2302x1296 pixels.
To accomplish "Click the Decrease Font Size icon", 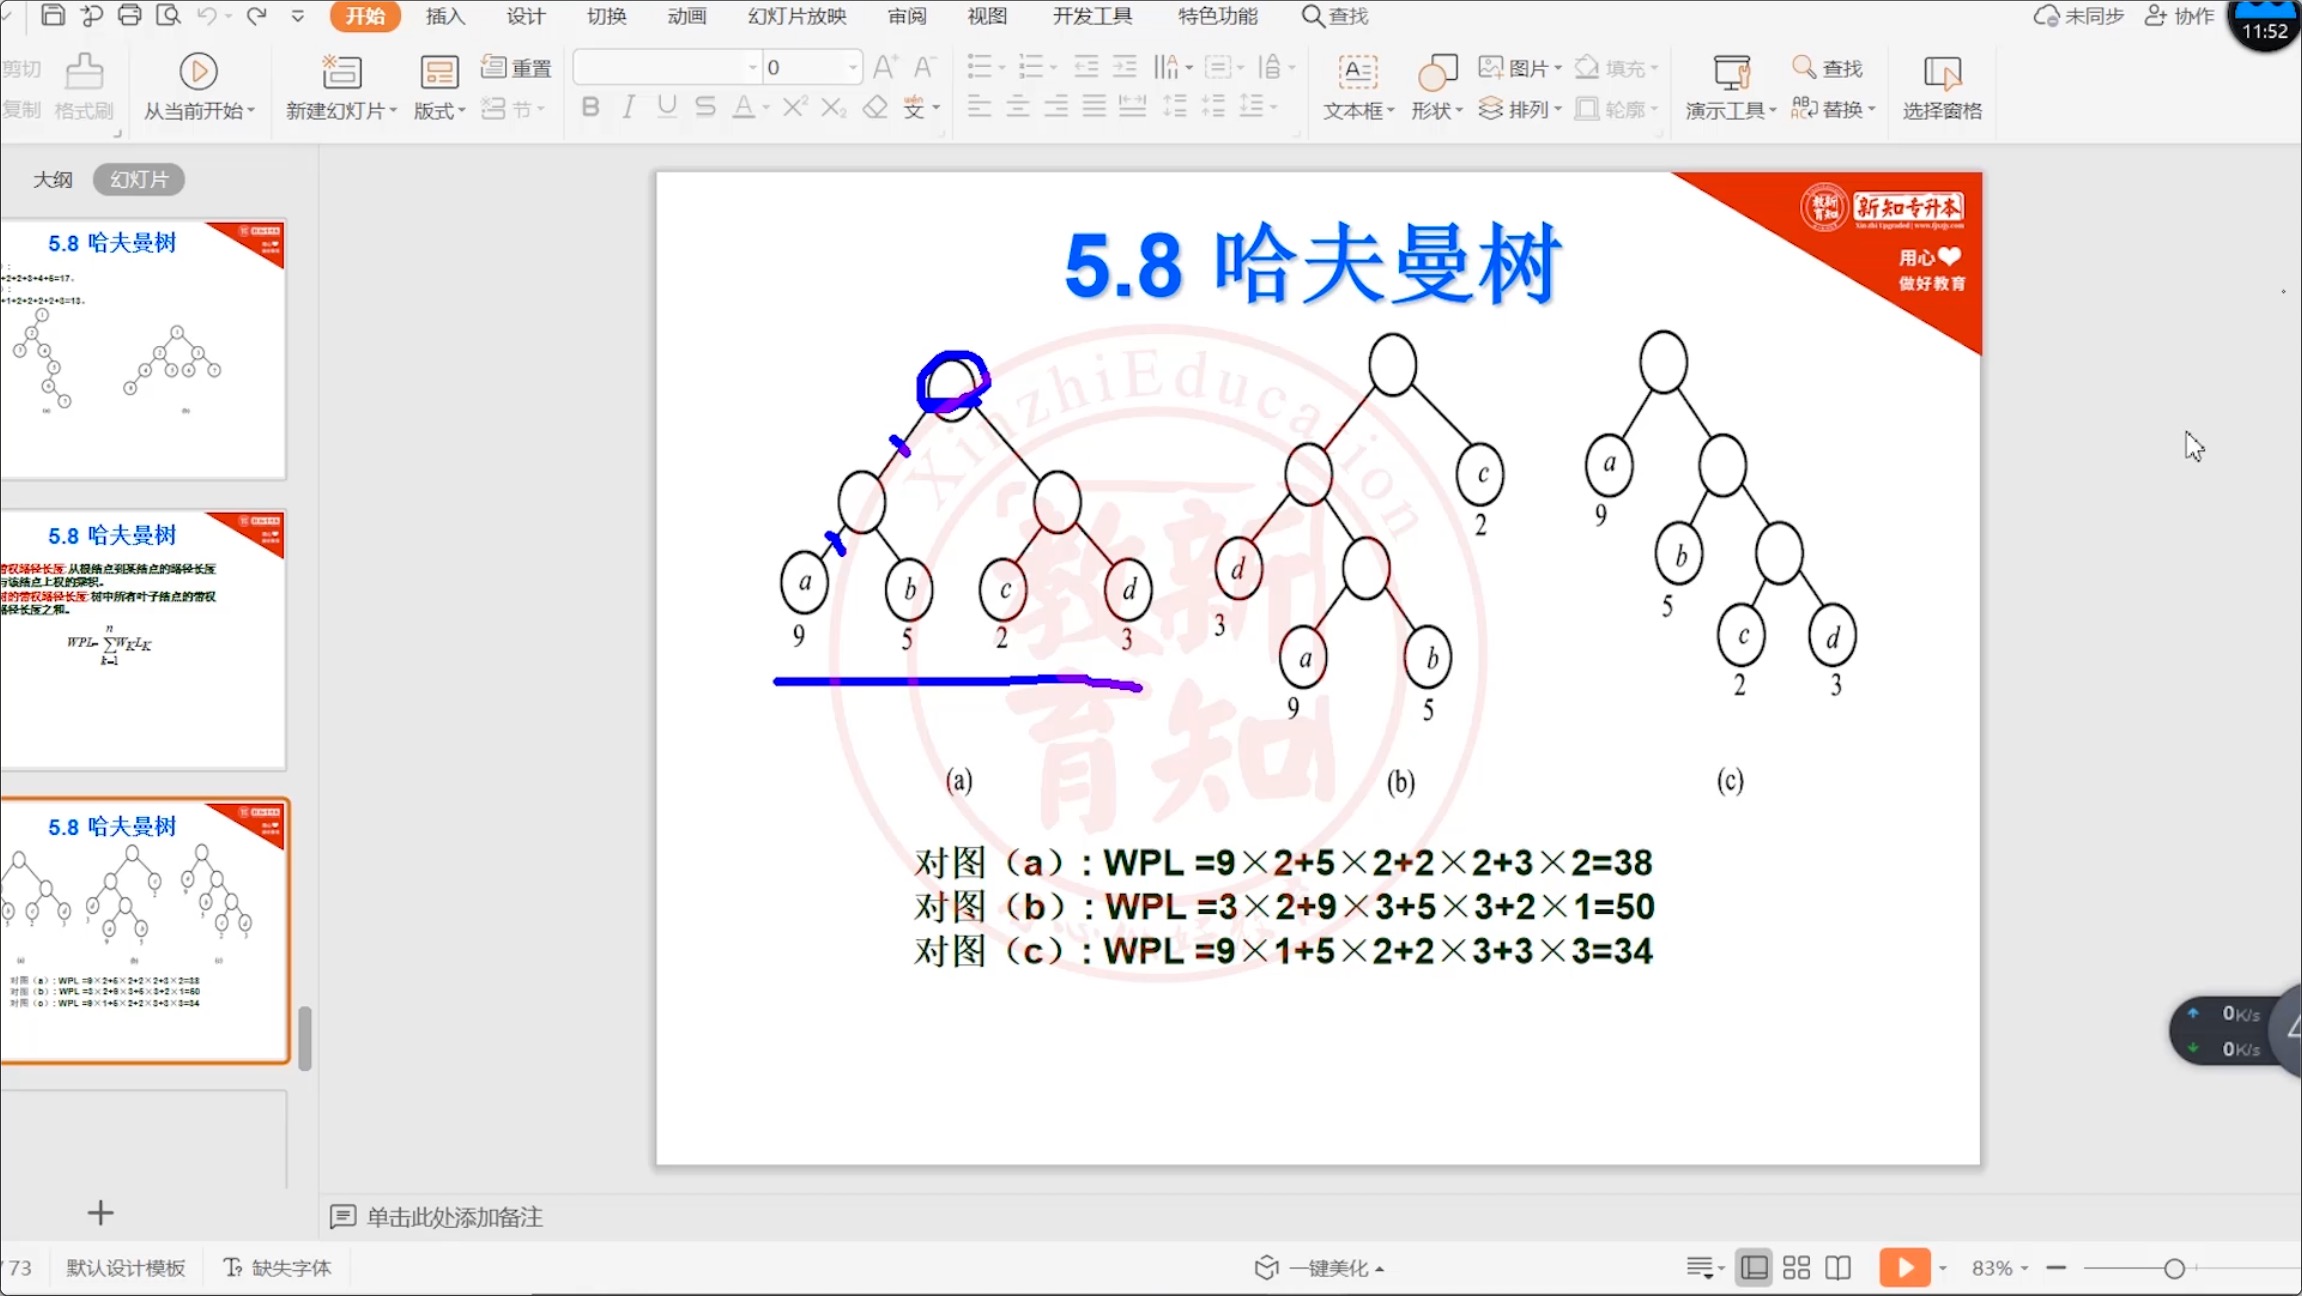I will point(925,67).
